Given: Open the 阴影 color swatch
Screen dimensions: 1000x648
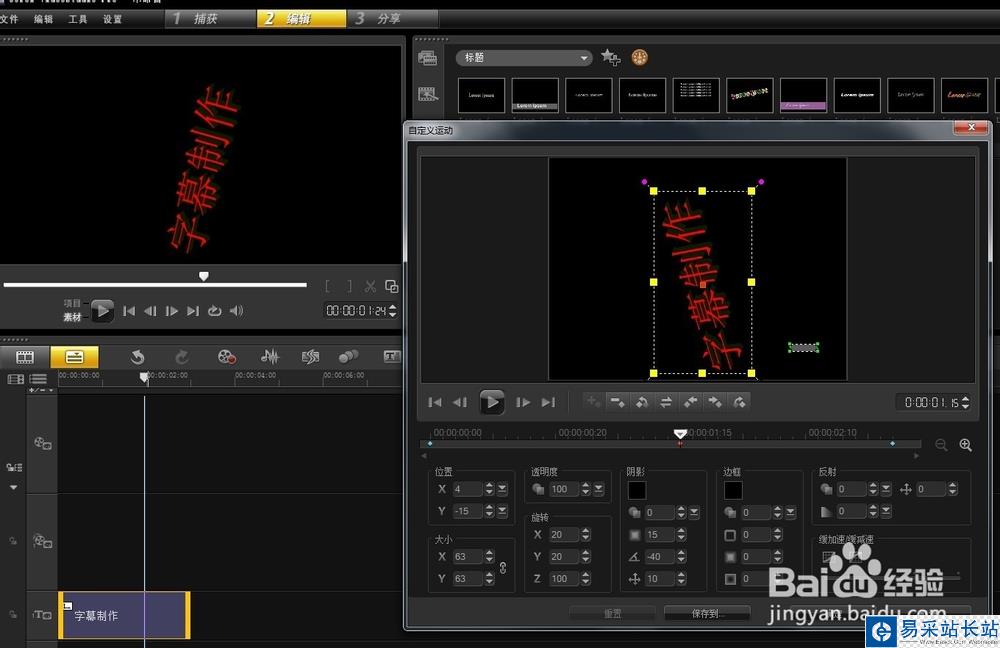Looking at the screenshot, I should 637,490.
